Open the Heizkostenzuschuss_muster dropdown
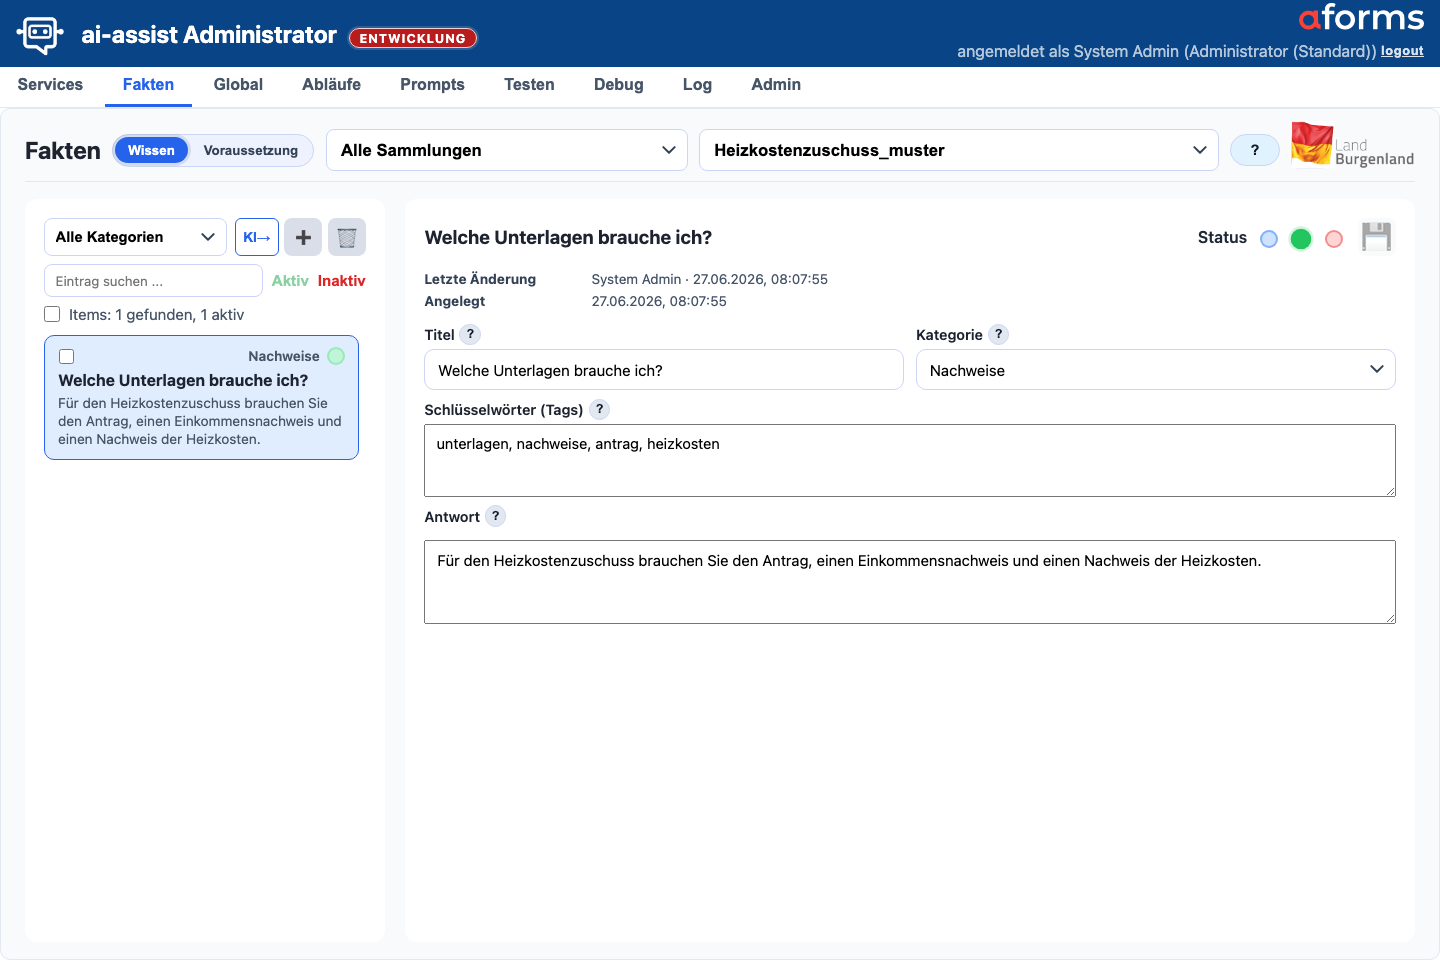Viewport: 1440px width, 960px height. pos(959,150)
